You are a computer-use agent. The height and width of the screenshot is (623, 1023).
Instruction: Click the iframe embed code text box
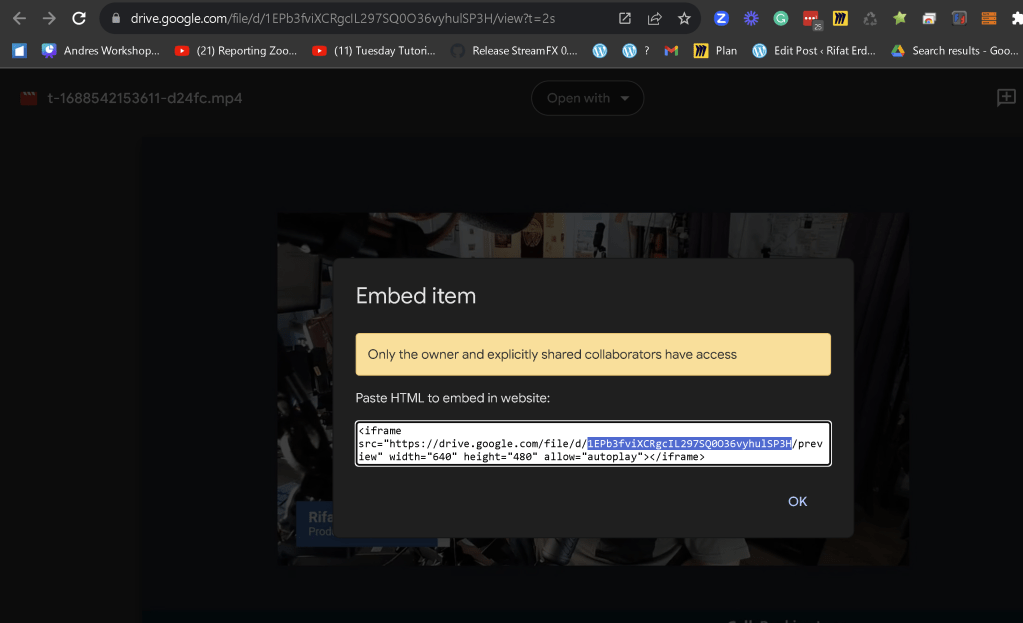(x=593, y=444)
